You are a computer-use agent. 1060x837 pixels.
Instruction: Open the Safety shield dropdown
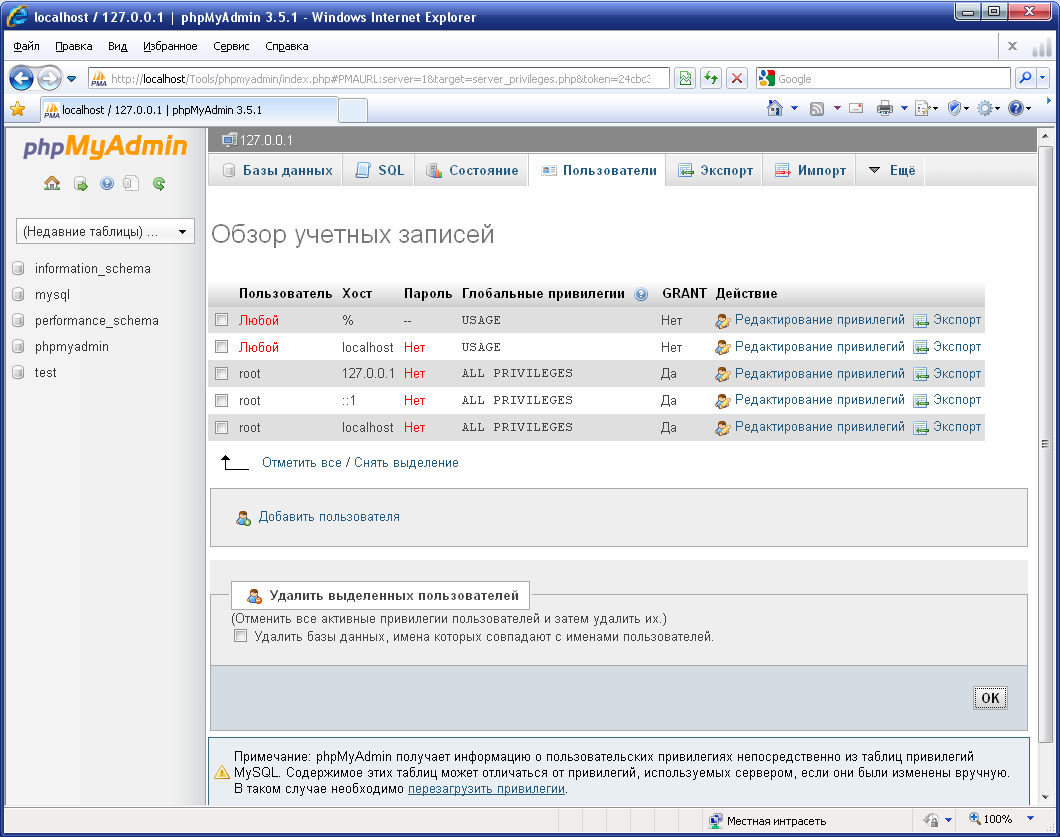pos(958,108)
